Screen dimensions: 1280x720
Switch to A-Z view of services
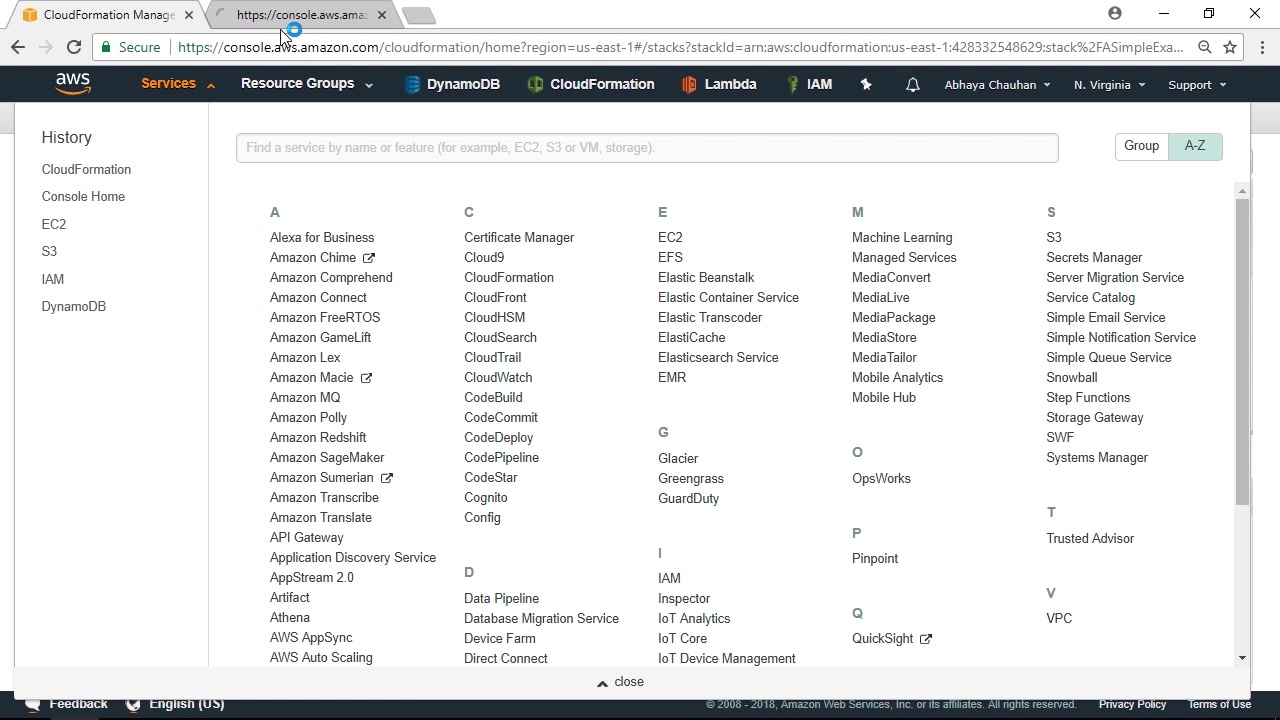click(1195, 146)
